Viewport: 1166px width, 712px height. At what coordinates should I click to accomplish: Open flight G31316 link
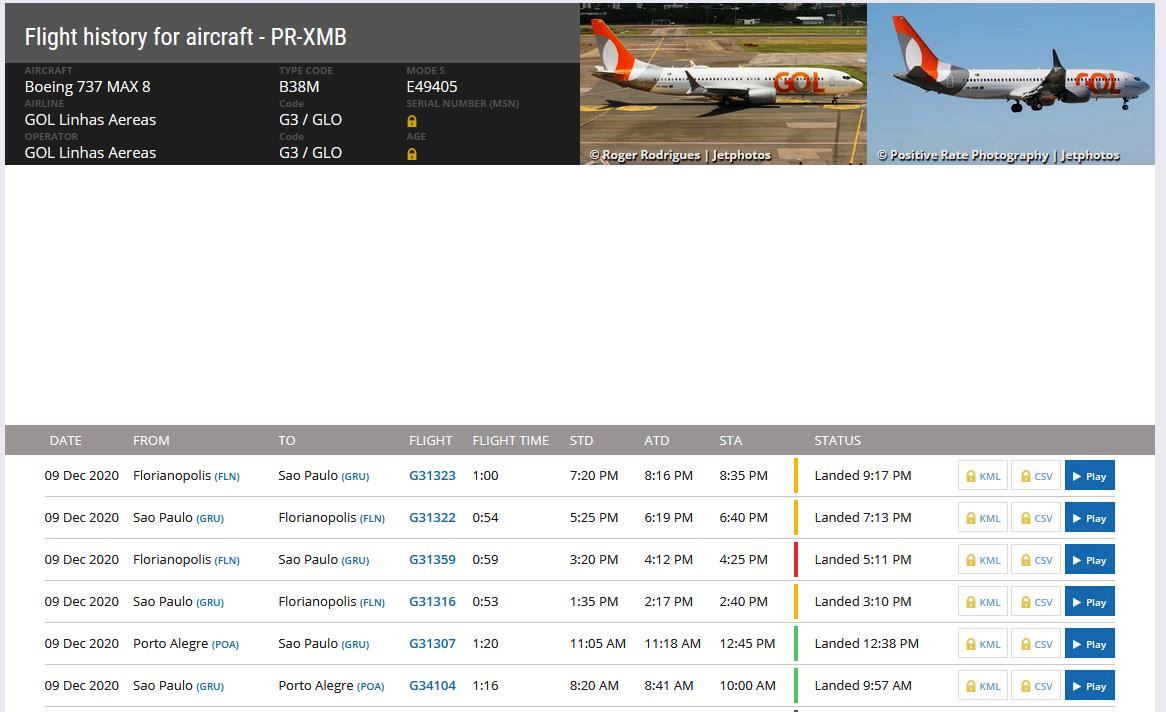432,601
